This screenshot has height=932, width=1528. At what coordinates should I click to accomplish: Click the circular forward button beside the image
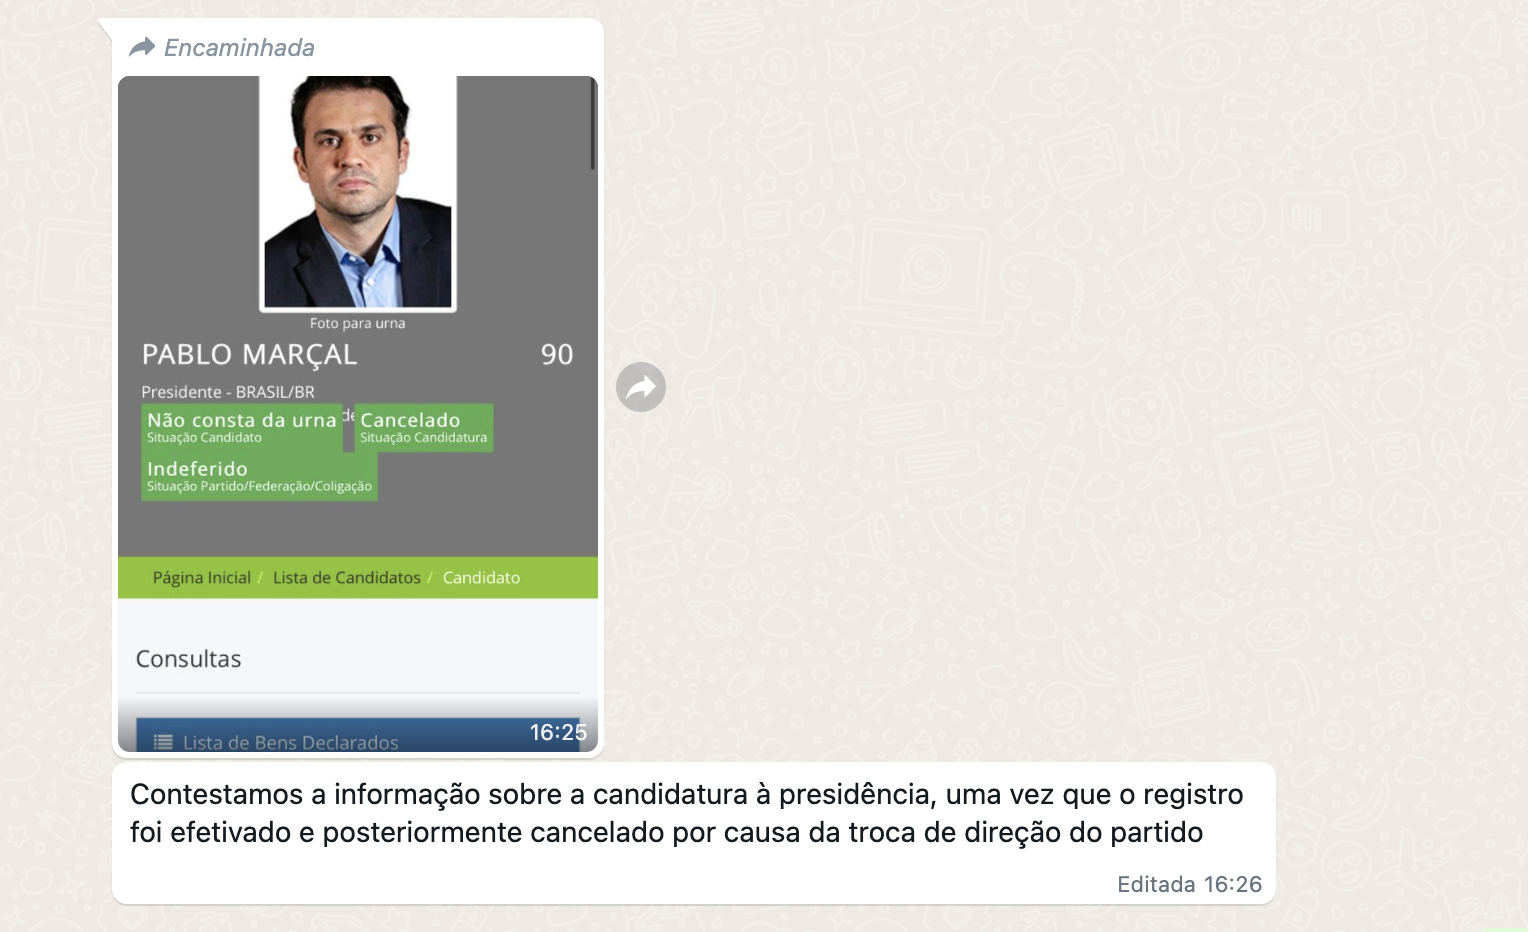point(641,387)
